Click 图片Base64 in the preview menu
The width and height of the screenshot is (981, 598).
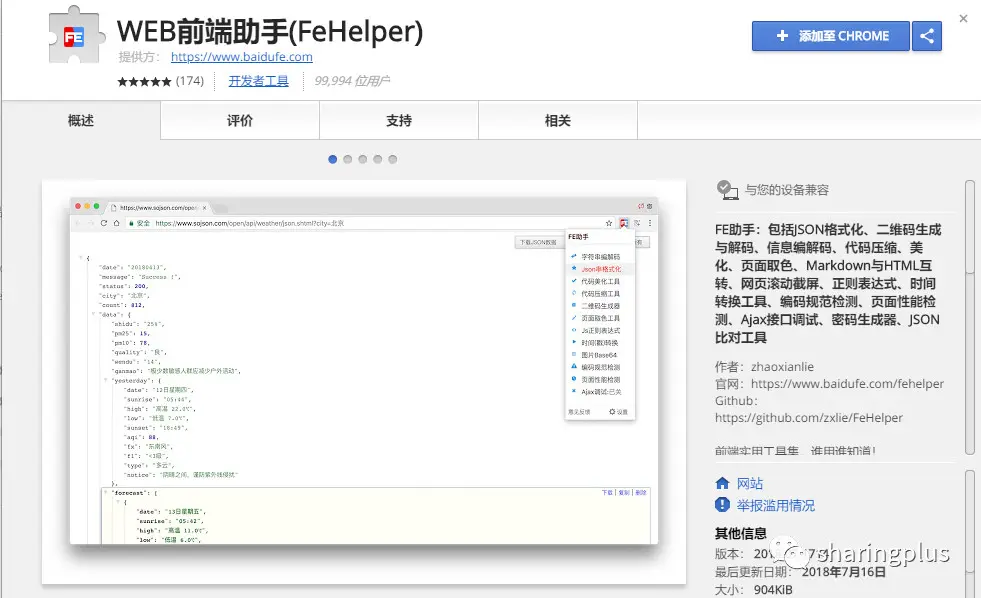pos(599,355)
